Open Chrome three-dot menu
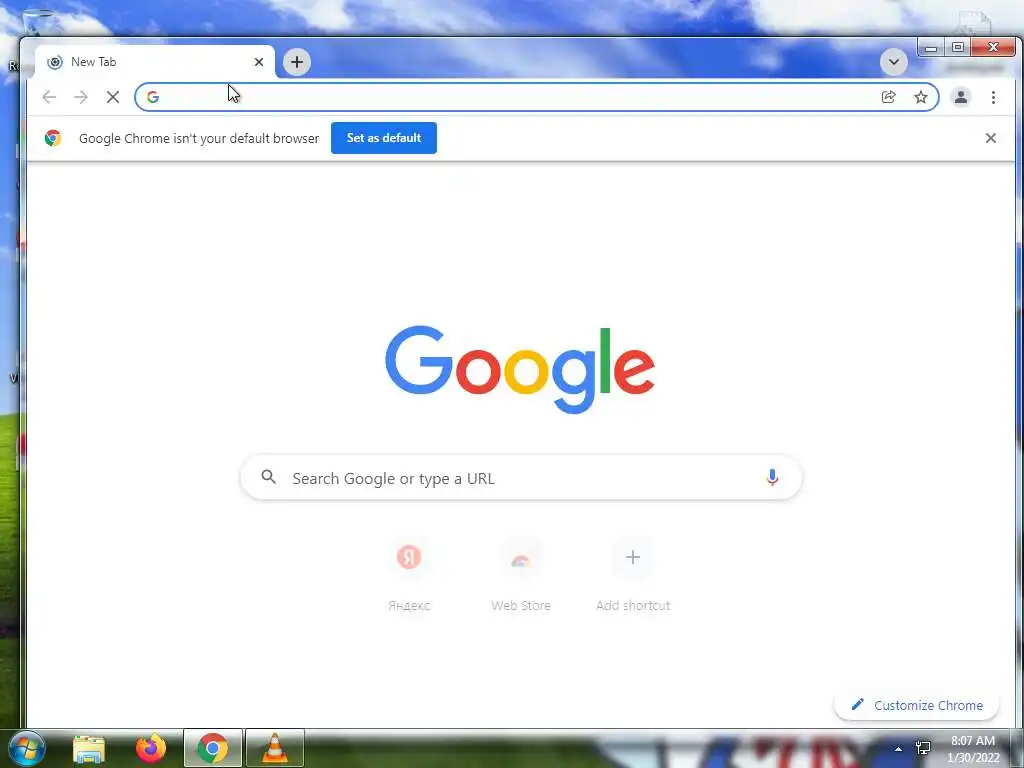 point(993,97)
